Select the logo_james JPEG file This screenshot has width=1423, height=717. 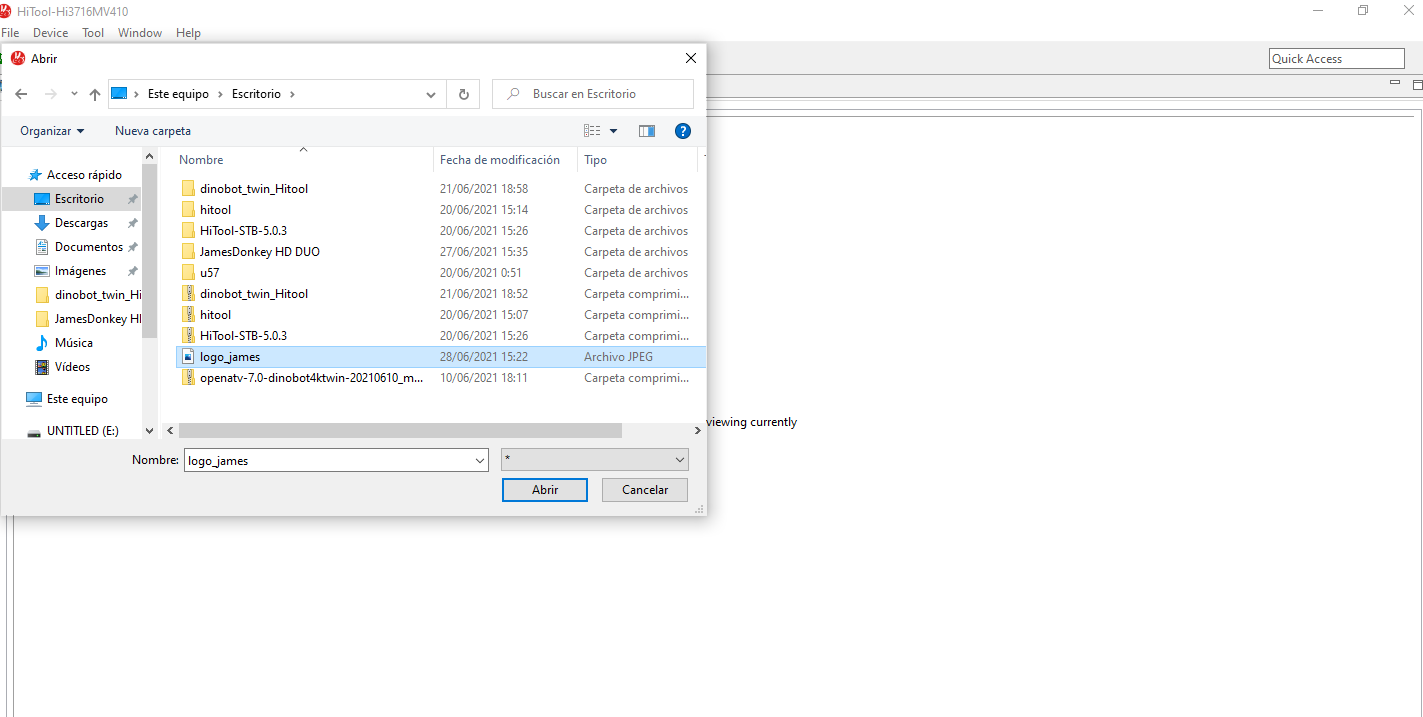click(x=230, y=357)
